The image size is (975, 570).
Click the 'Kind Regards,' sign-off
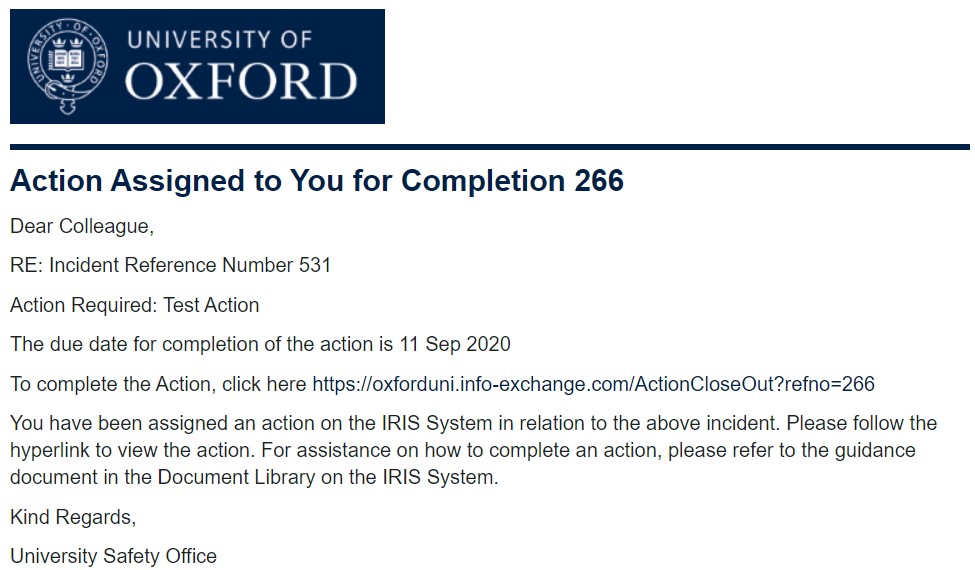73,517
